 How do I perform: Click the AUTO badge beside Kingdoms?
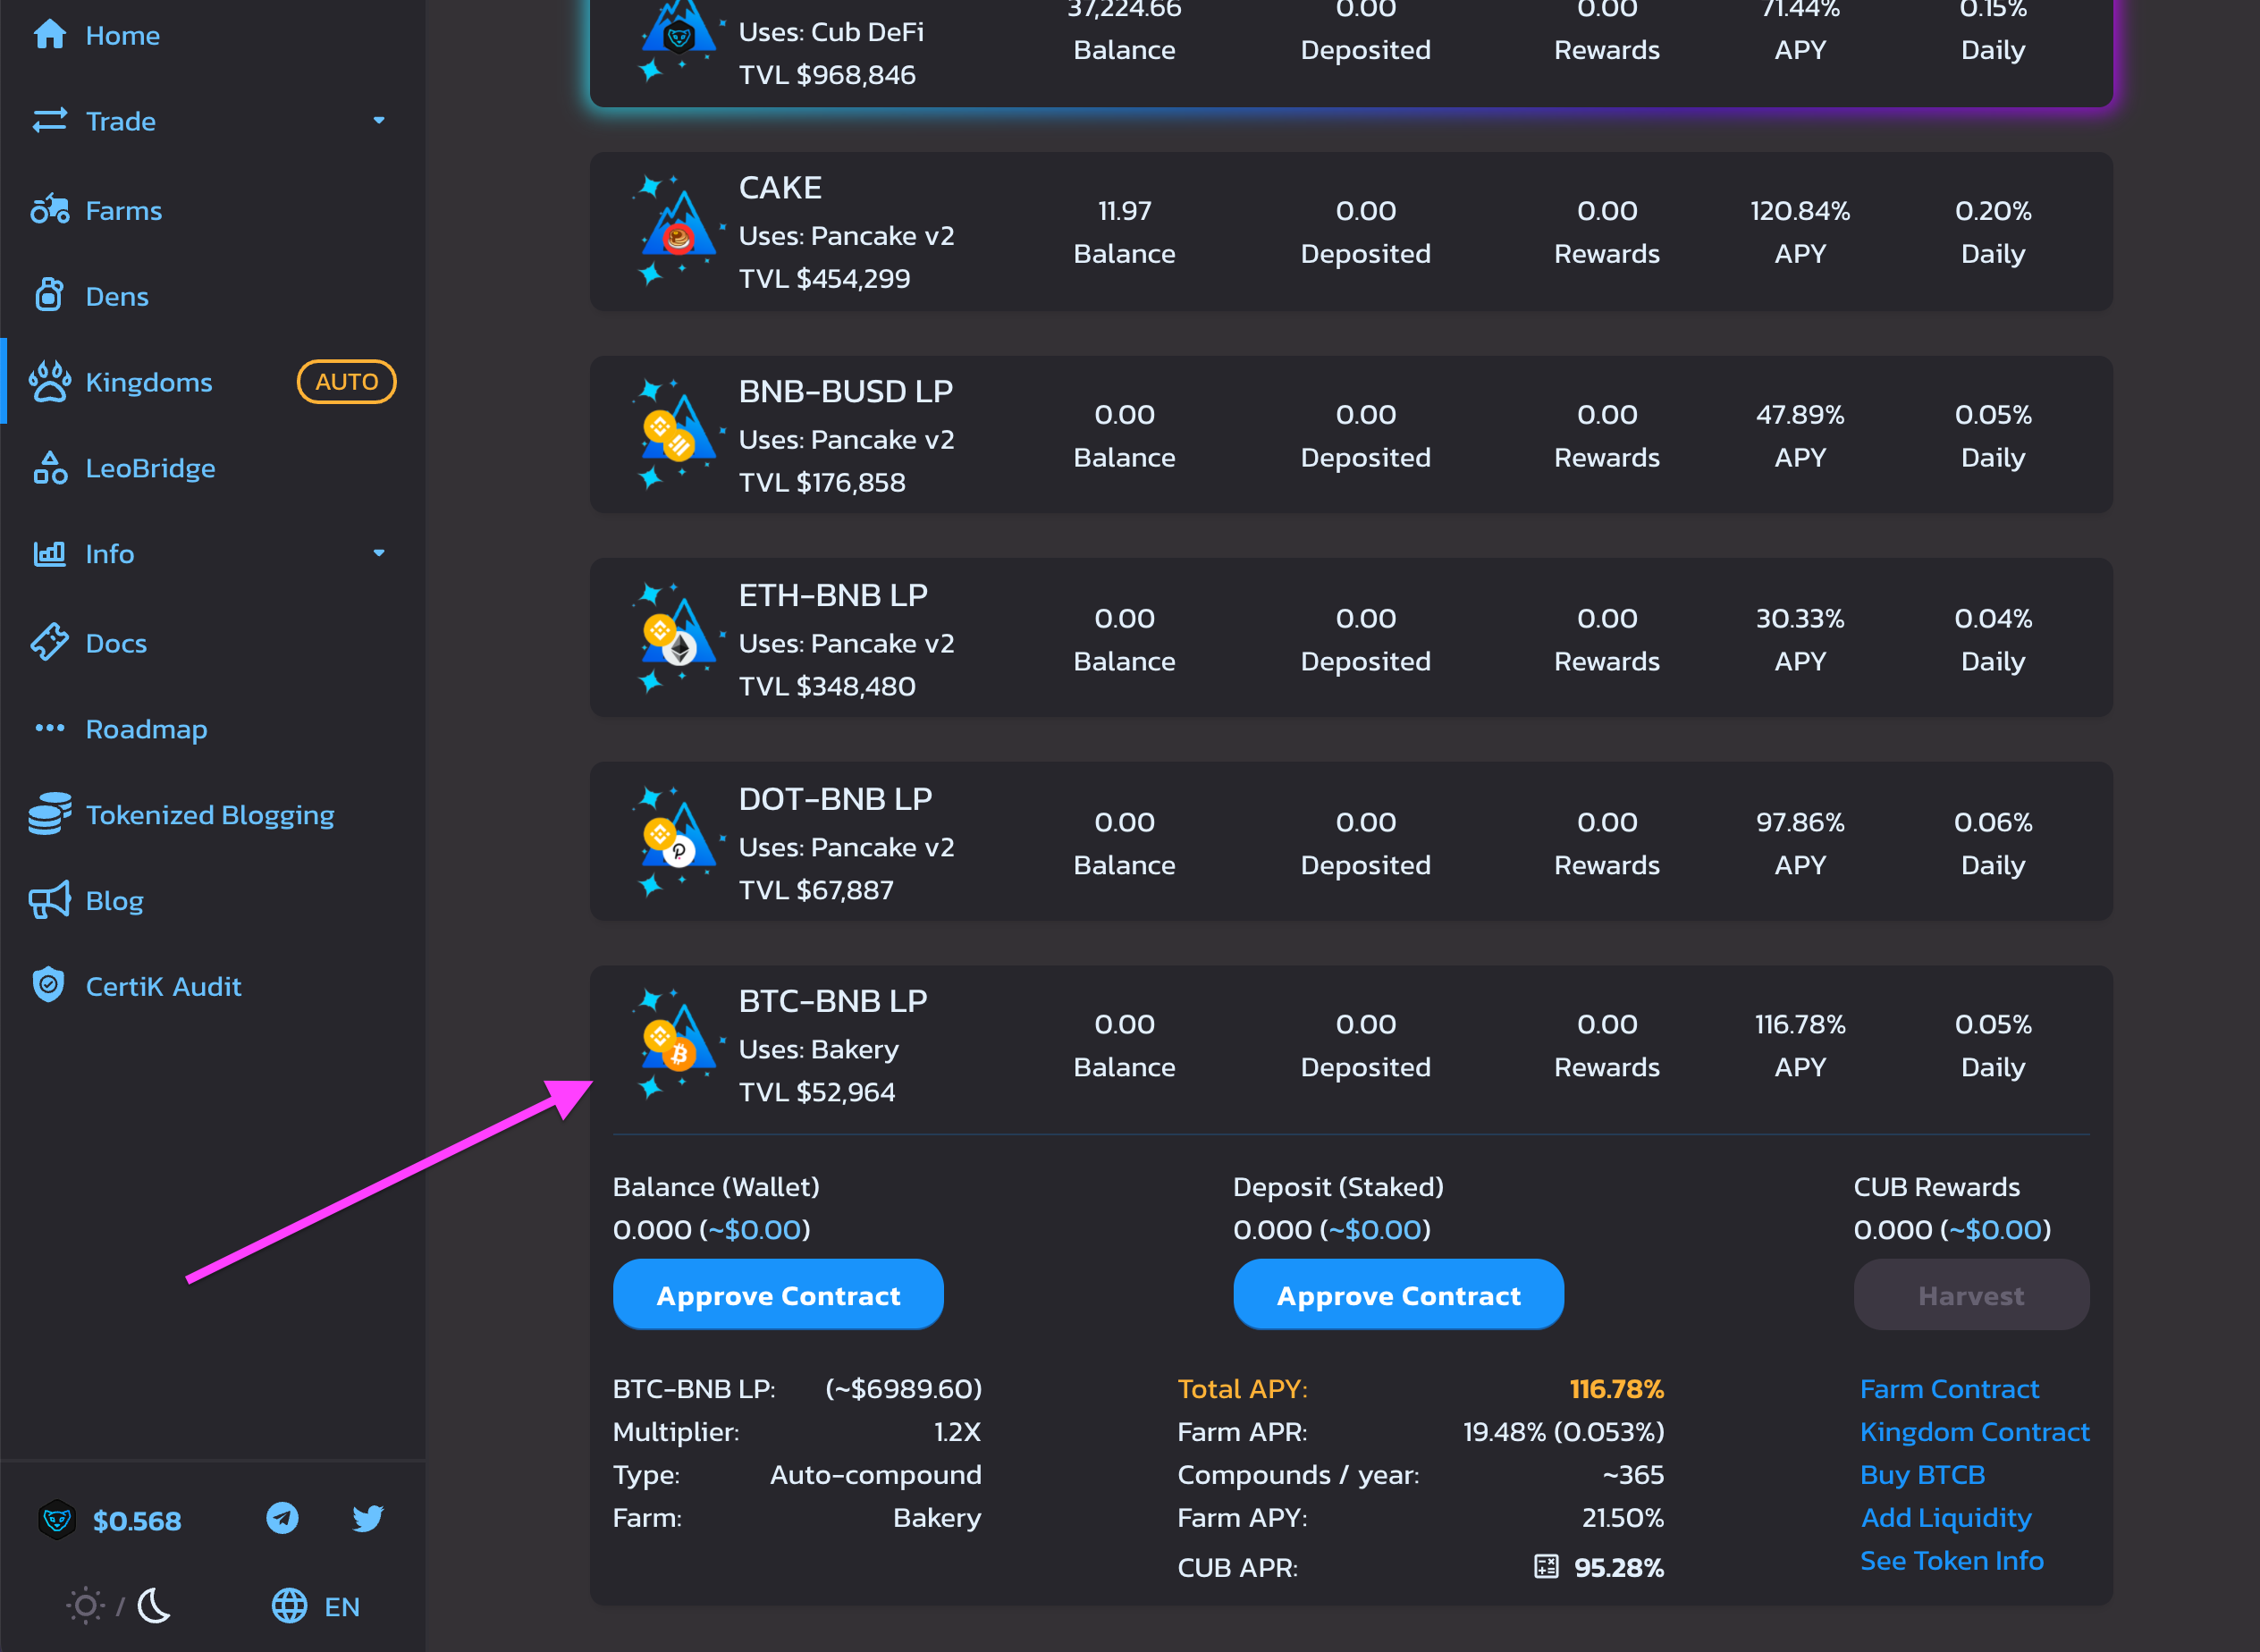click(x=346, y=382)
